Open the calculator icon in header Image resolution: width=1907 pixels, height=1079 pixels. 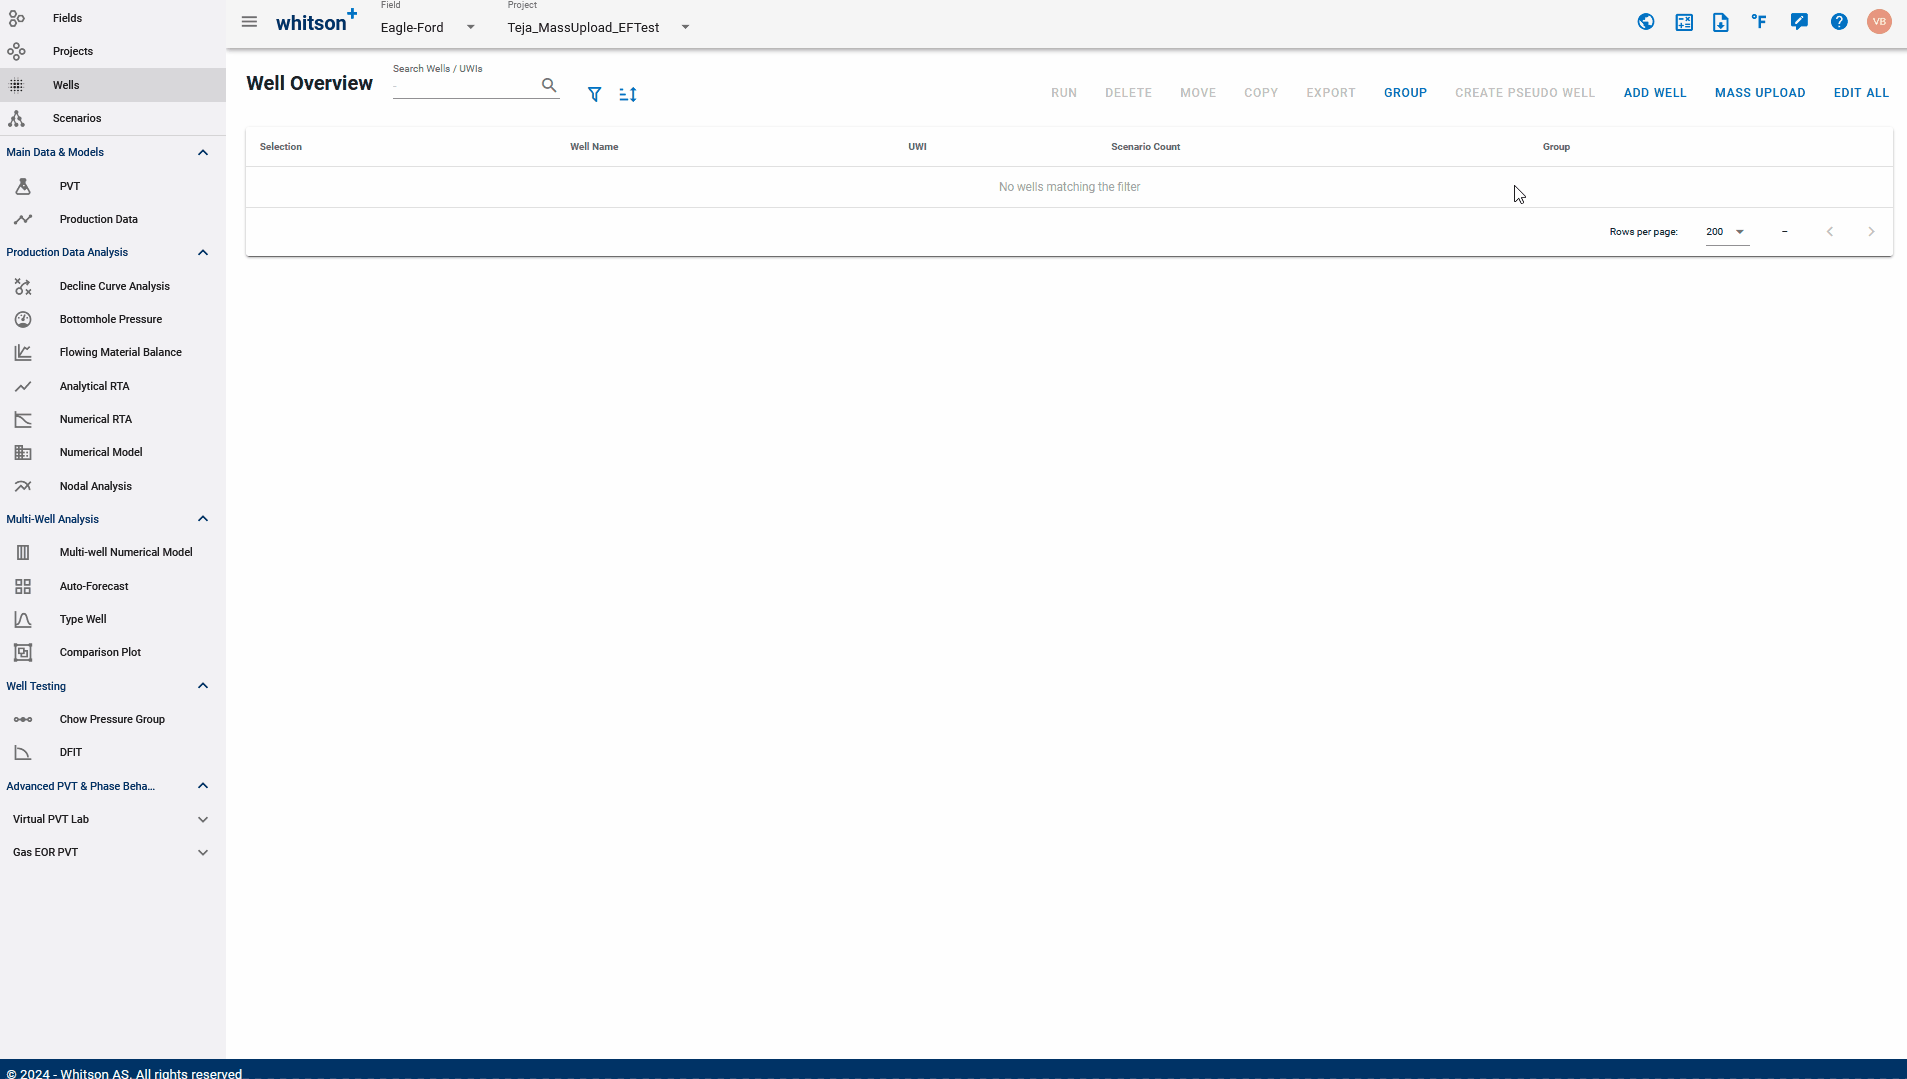click(x=1684, y=22)
